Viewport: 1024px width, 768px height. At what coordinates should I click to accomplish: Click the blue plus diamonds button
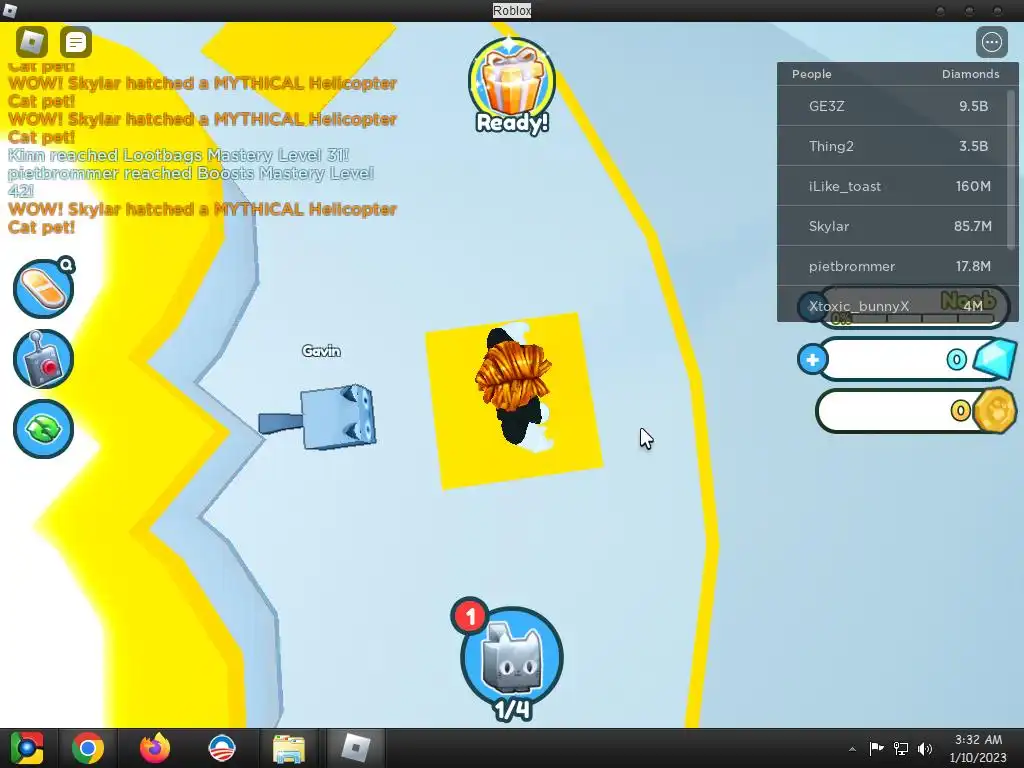coord(812,359)
